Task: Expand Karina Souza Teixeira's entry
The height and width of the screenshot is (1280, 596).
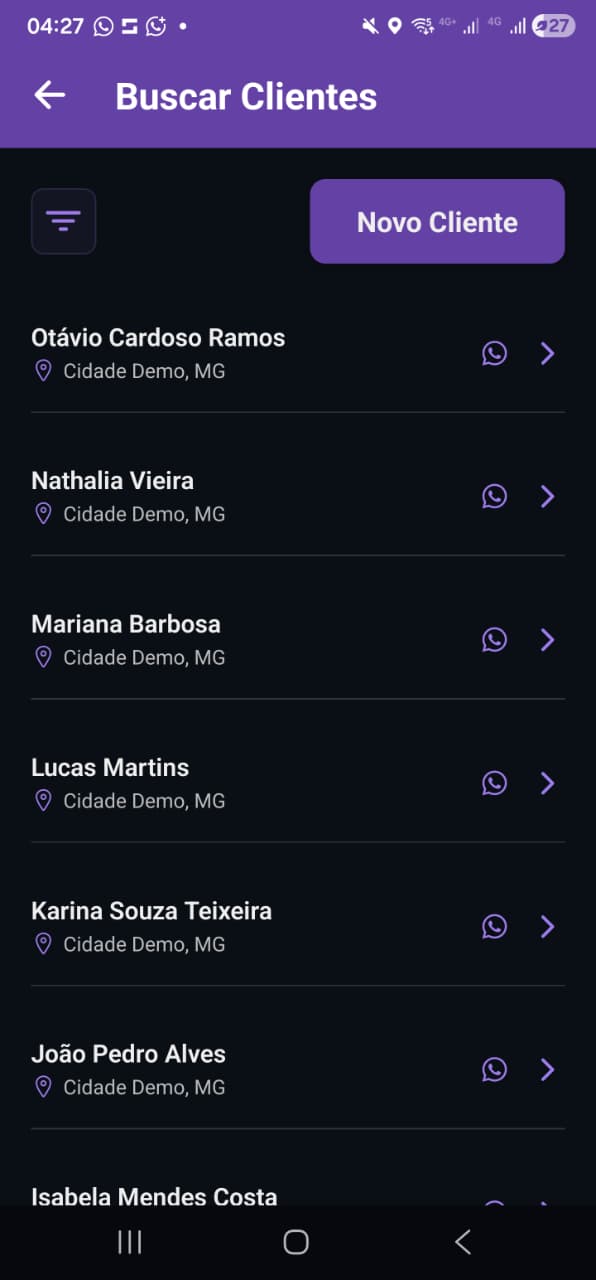Action: pyautogui.click(x=548, y=926)
